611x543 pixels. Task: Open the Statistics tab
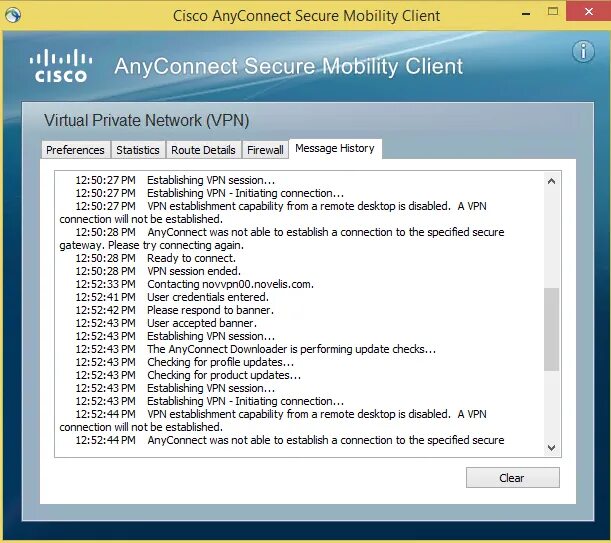(x=138, y=150)
